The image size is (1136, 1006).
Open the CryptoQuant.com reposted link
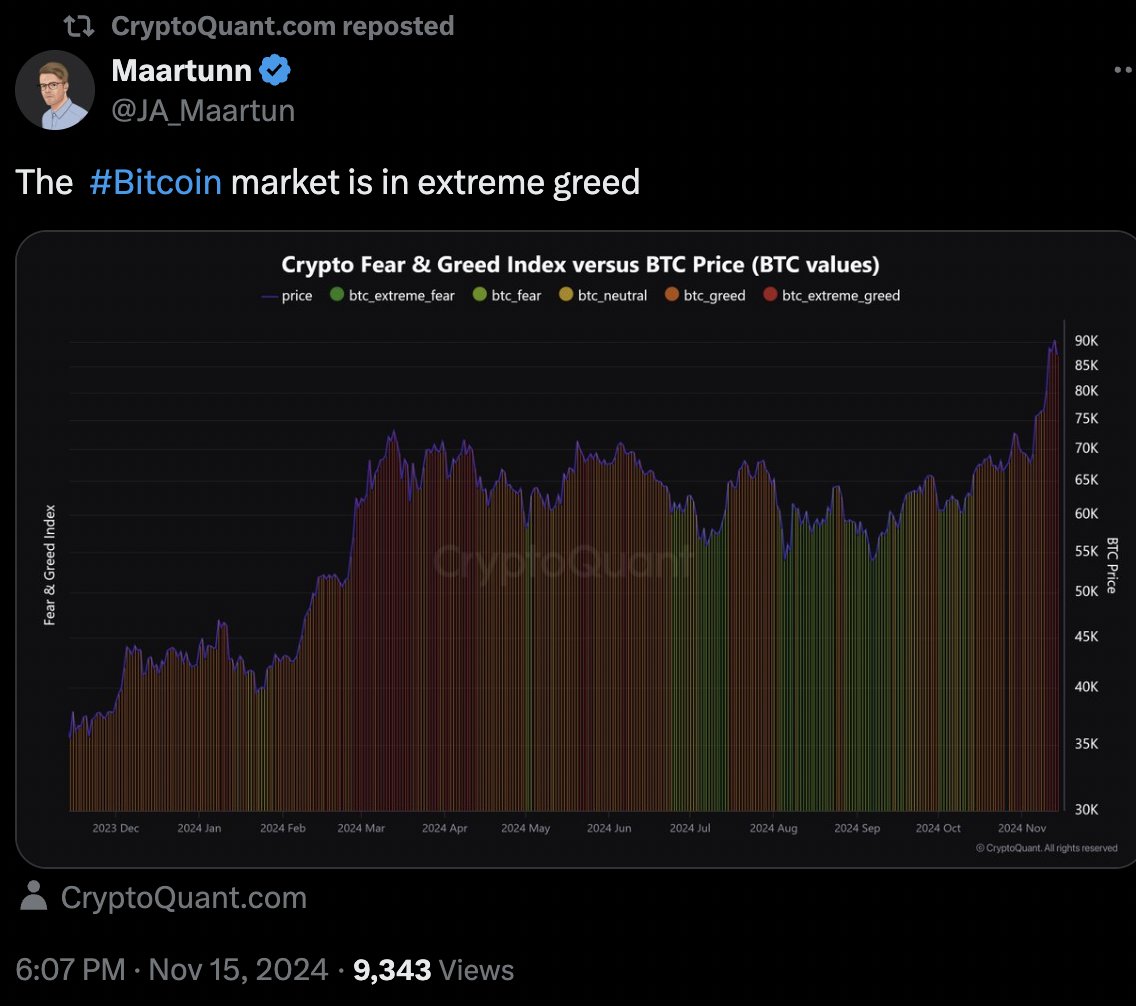[x=282, y=26]
